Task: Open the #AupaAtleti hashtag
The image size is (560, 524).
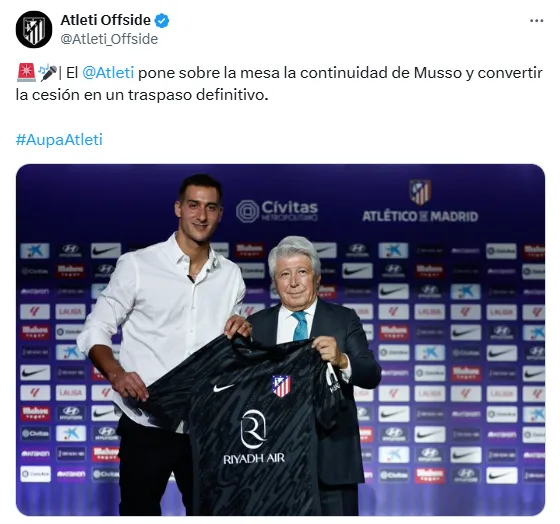Action: [59, 139]
